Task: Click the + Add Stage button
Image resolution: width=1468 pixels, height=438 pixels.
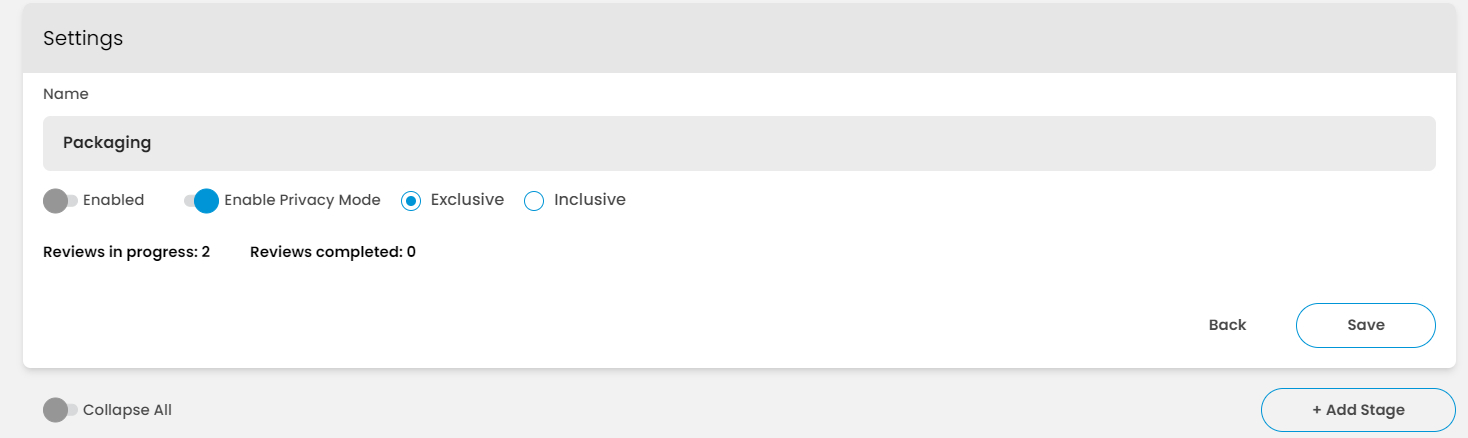Action: (x=1358, y=410)
